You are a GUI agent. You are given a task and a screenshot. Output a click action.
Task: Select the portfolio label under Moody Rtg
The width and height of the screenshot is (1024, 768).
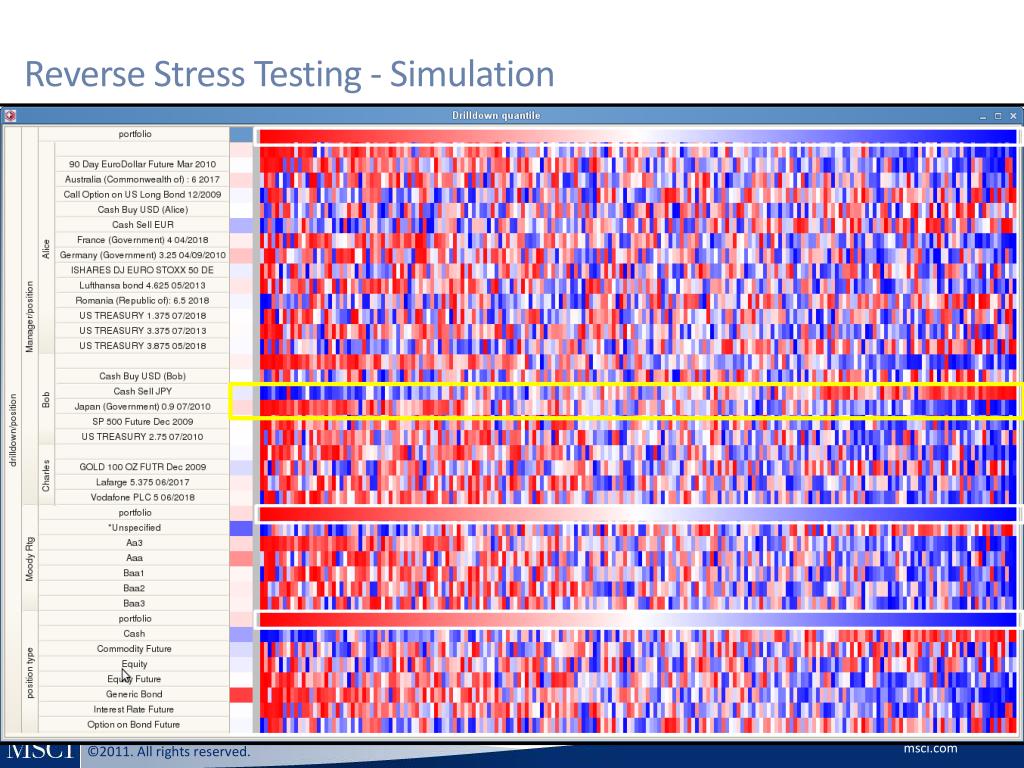click(x=135, y=513)
